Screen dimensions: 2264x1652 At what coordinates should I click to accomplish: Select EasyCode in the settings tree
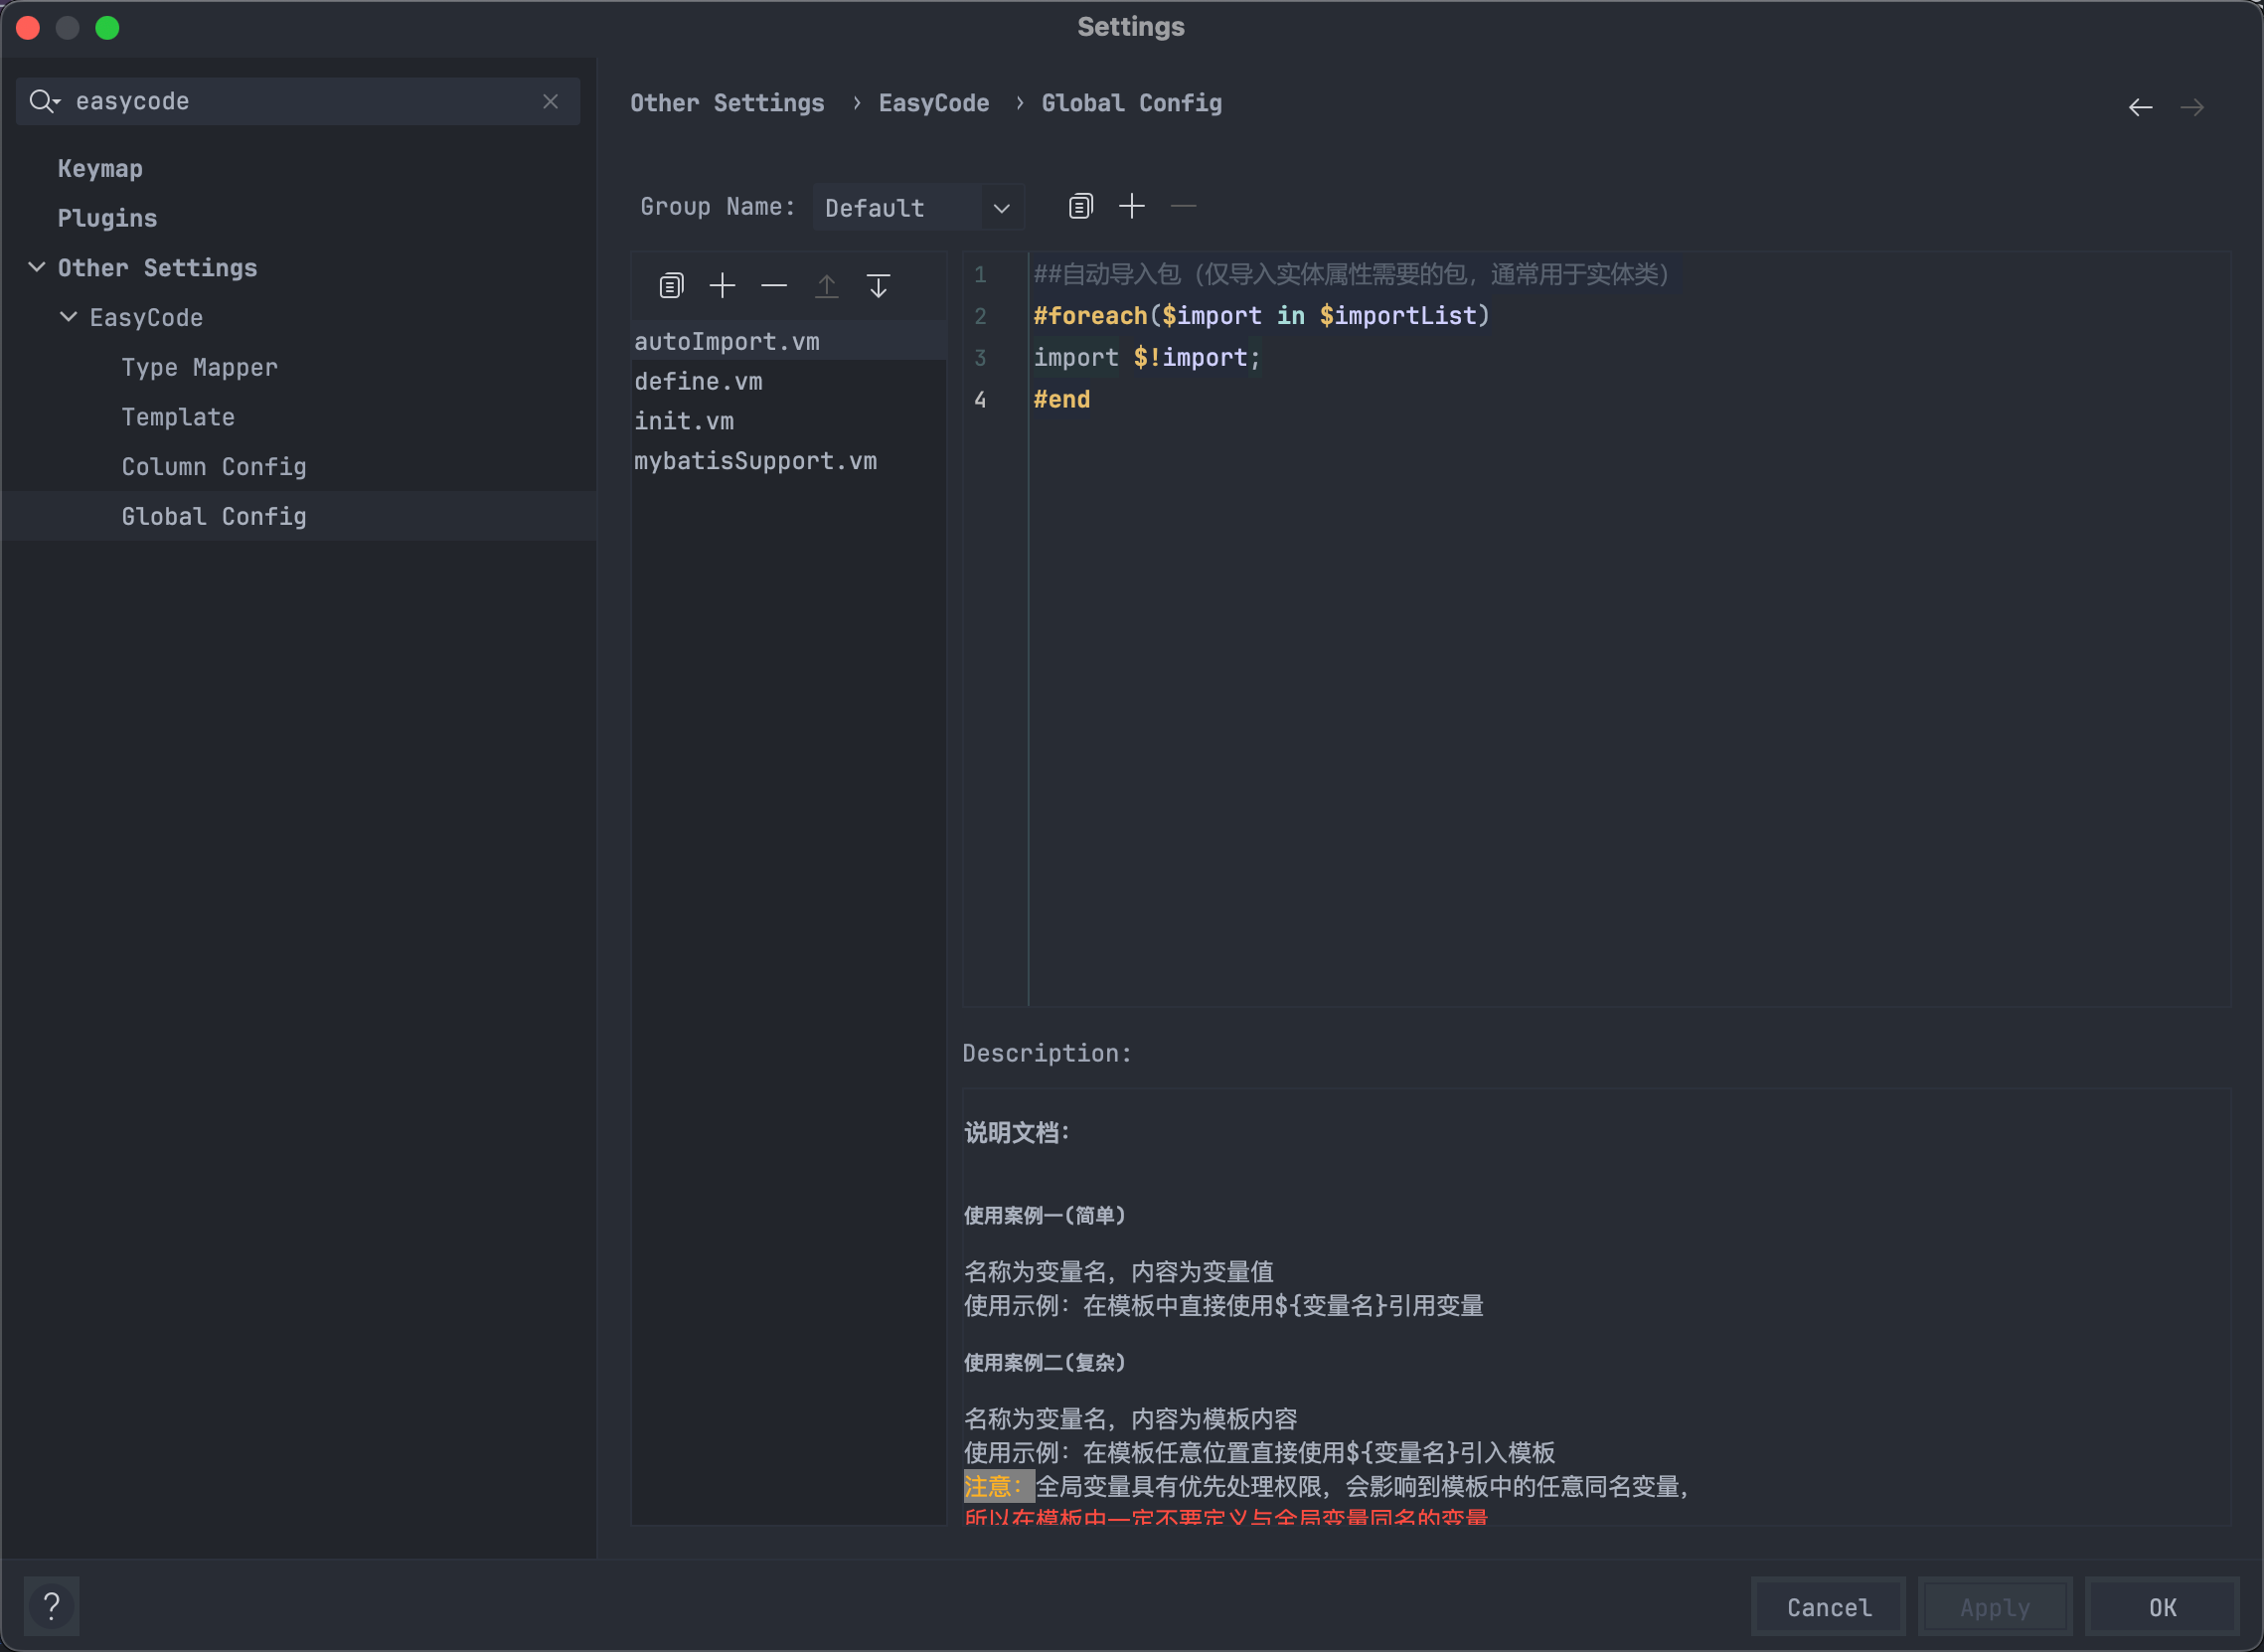point(146,318)
